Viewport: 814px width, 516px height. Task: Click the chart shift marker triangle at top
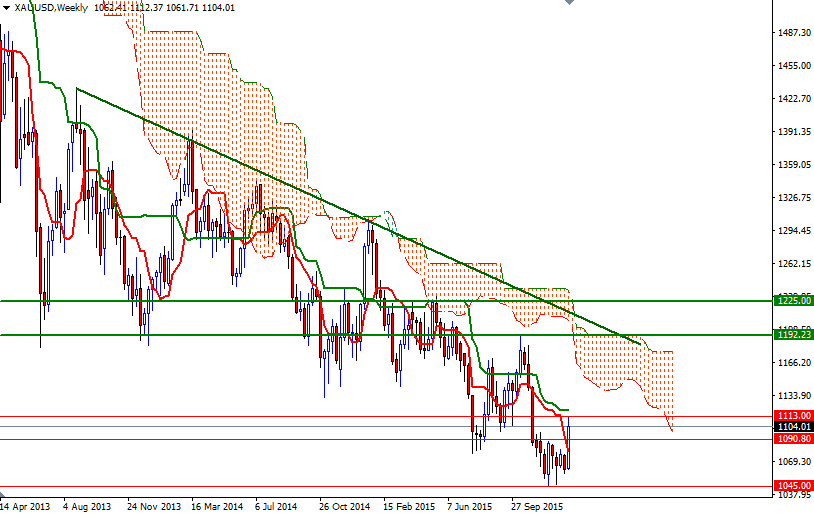point(569,3)
